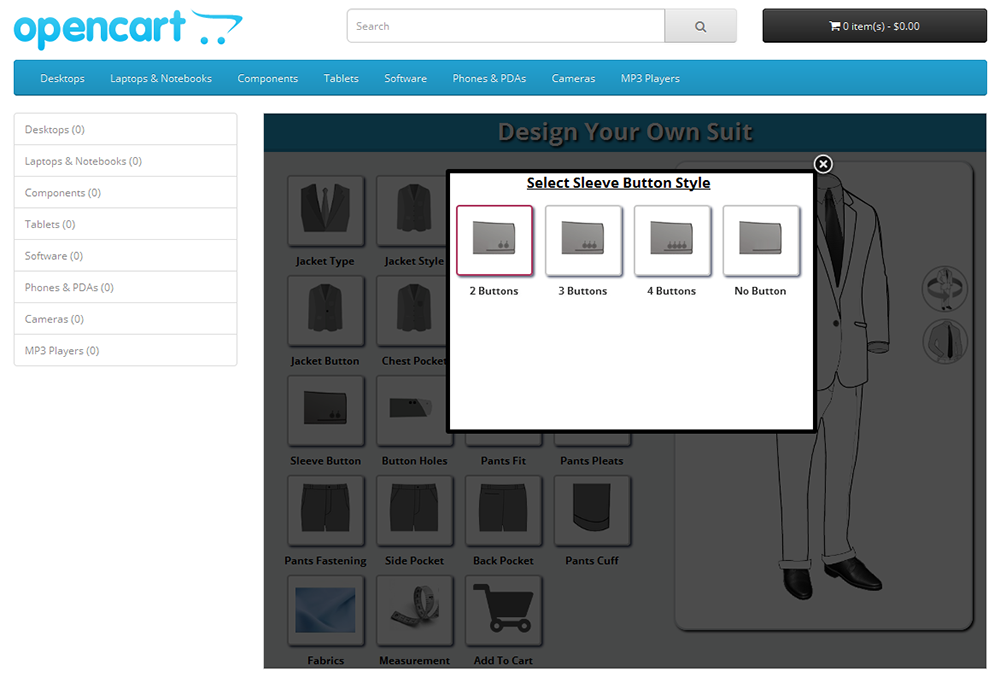This screenshot has height=683, width=1000.
Task: Select Software (0) in the sidebar
Action: pos(126,256)
